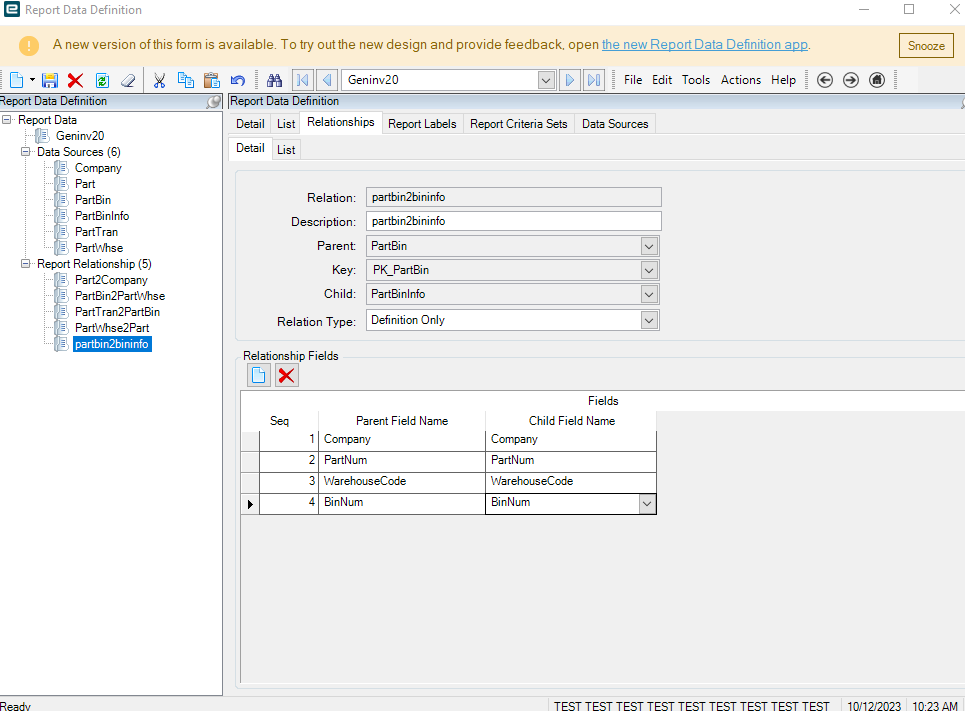The image size is (965, 711).
Task: Click the Cut scissors icon
Action: [159, 80]
